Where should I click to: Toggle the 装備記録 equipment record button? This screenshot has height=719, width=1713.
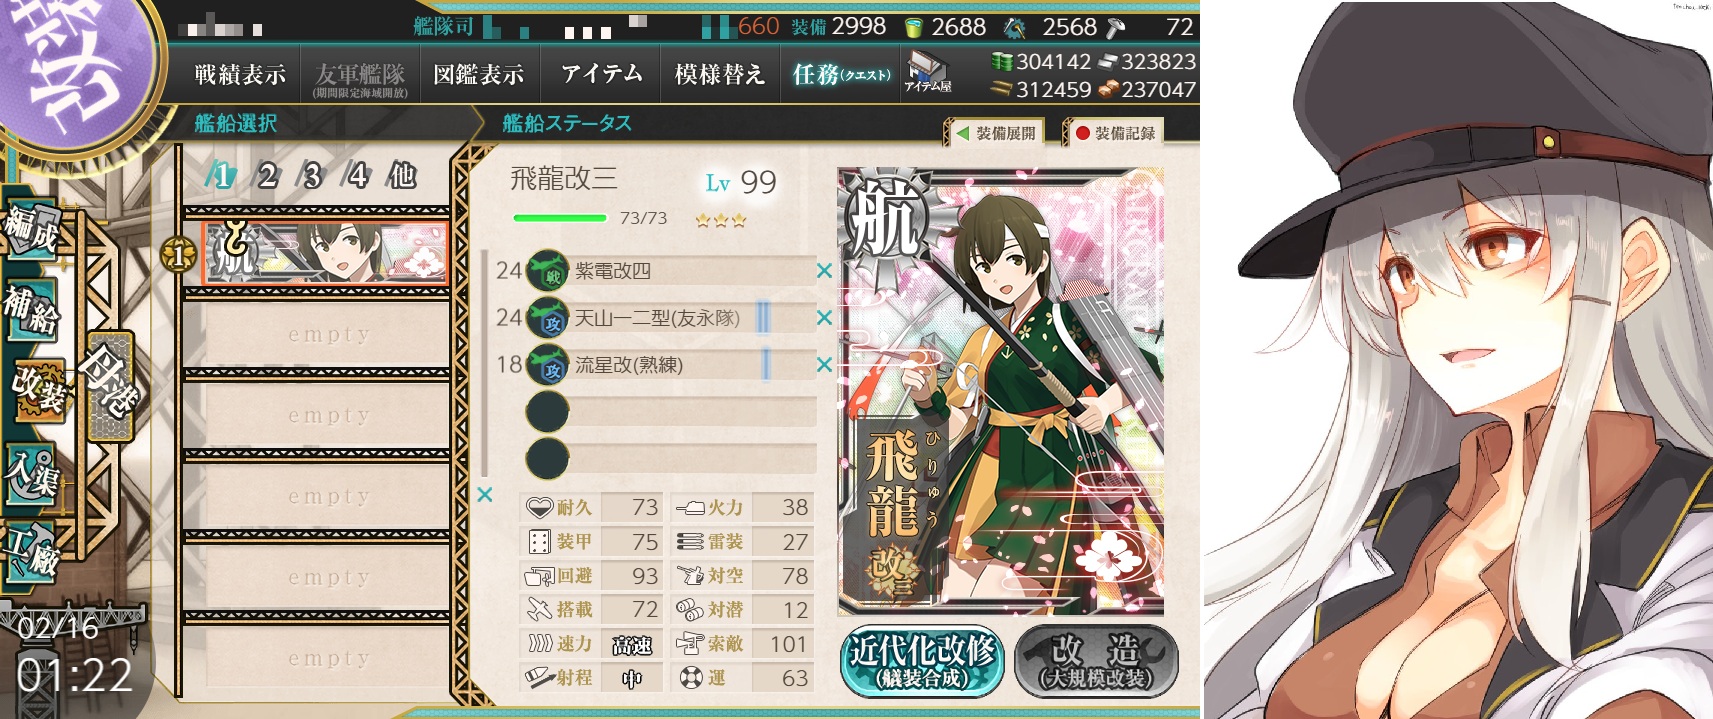pyautogui.click(x=1114, y=133)
